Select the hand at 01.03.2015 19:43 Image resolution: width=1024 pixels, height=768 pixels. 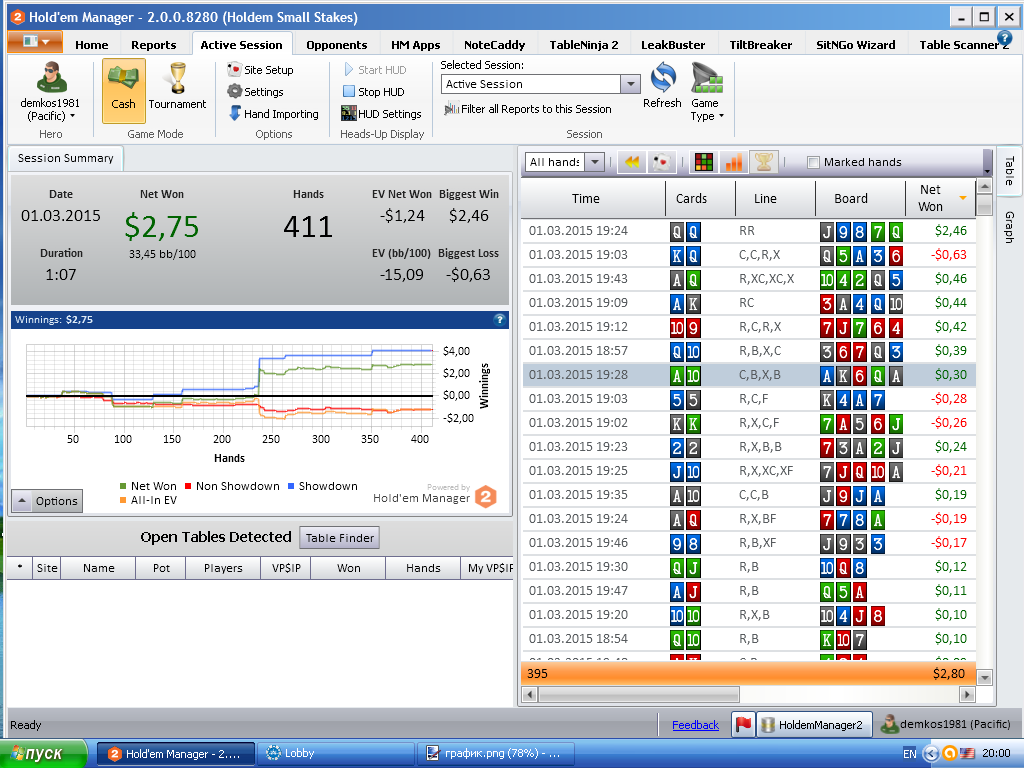coord(748,279)
